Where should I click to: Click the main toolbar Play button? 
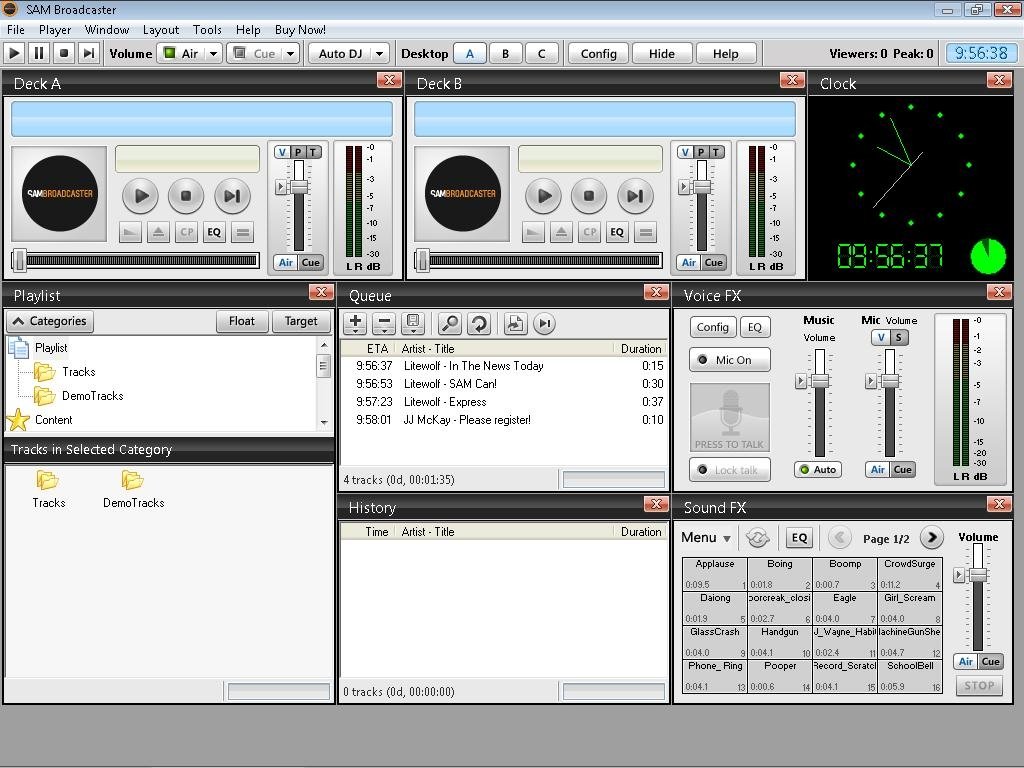[14, 54]
